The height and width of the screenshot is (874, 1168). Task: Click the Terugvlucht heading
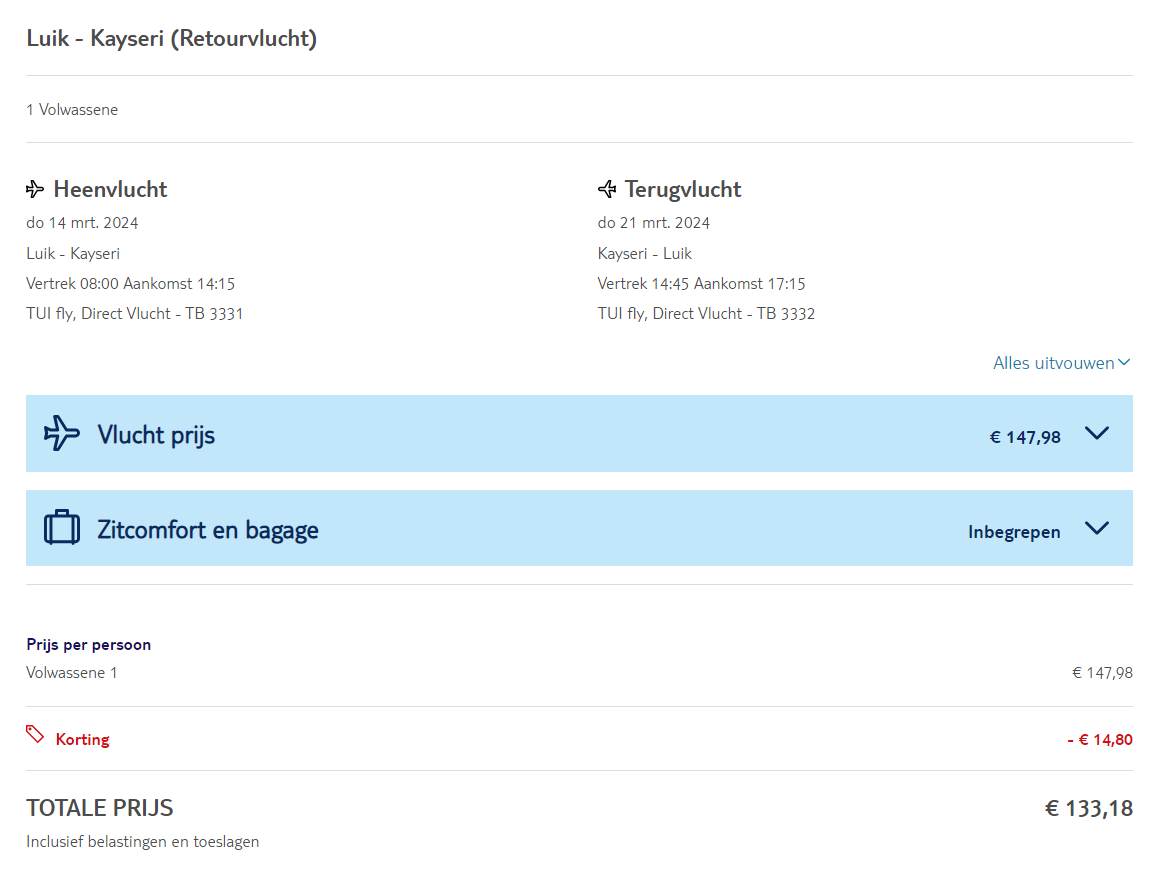point(683,189)
